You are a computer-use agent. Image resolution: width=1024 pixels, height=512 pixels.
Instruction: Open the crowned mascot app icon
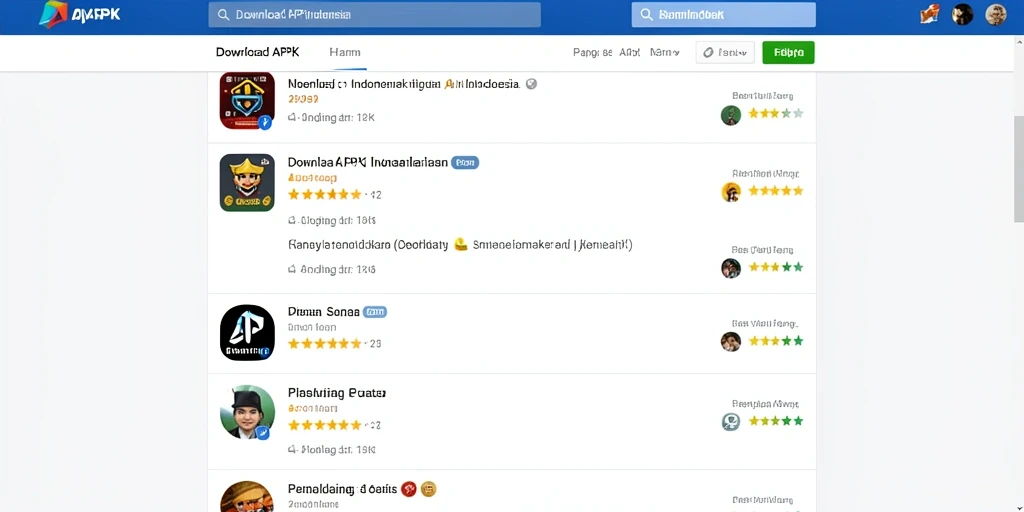point(247,183)
